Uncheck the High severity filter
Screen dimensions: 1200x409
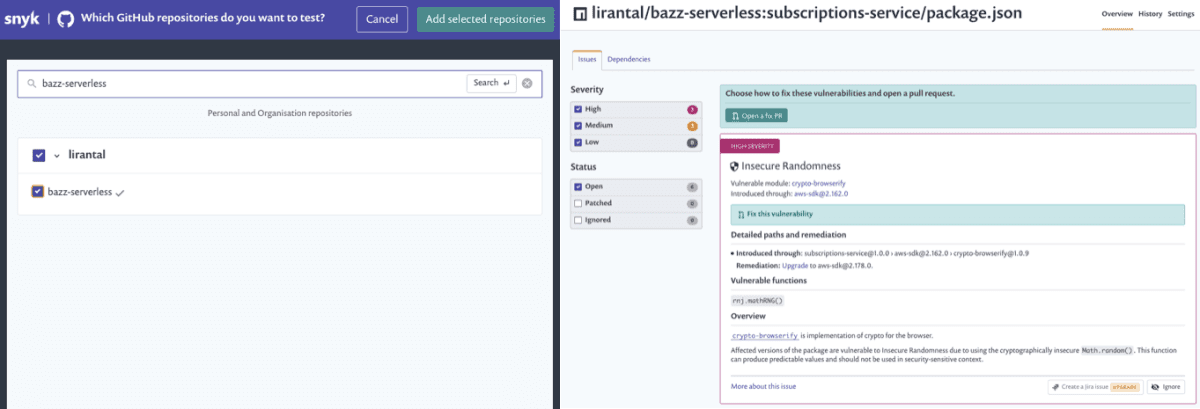(577, 109)
